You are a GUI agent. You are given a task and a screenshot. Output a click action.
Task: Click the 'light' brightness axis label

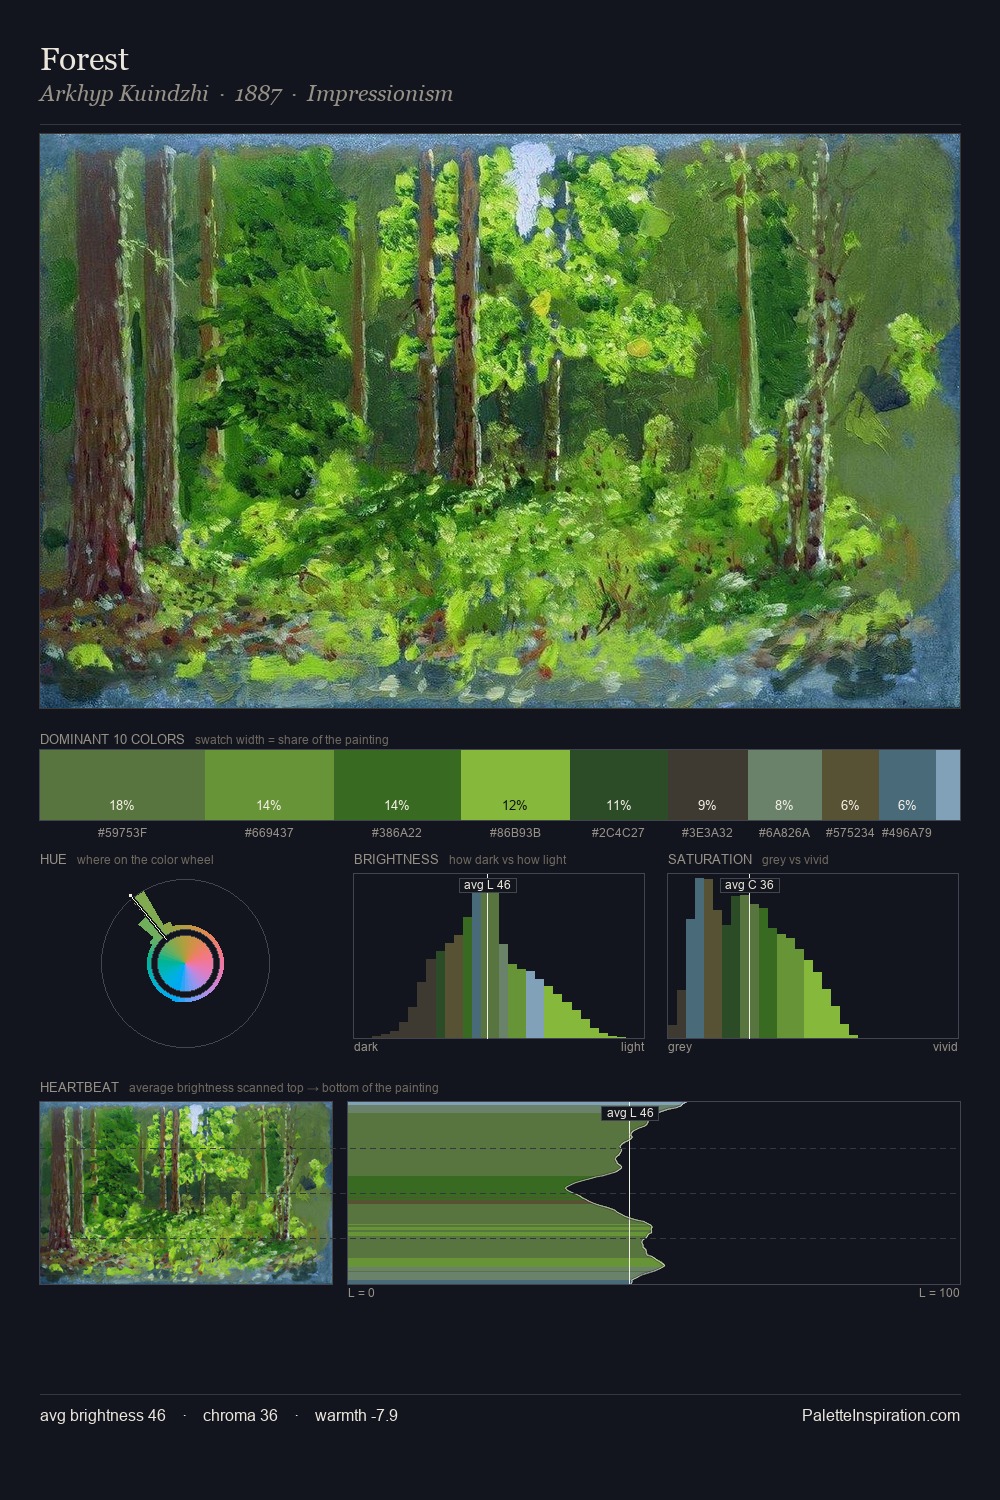(633, 1047)
